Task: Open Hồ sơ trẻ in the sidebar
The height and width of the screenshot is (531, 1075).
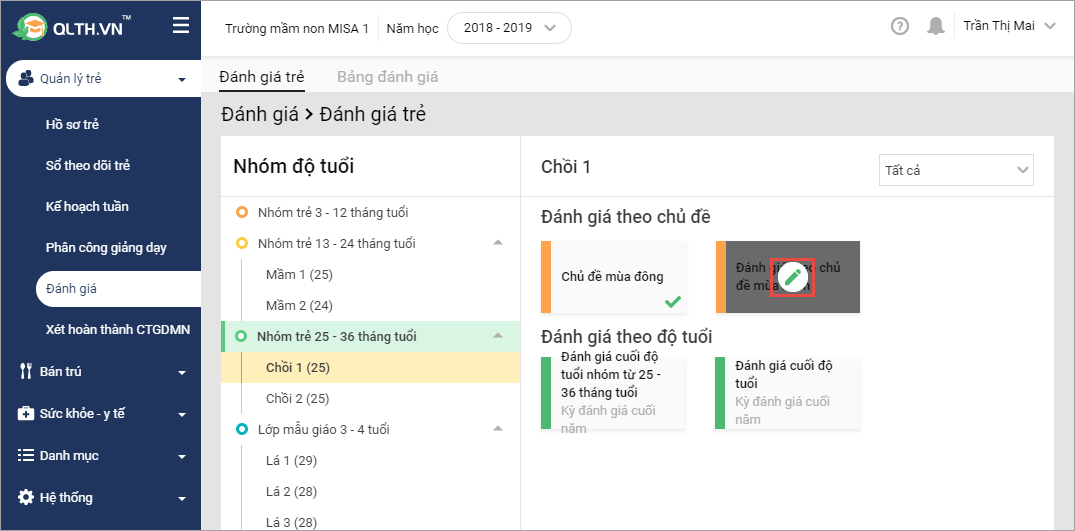Action: click(x=72, y=125)
